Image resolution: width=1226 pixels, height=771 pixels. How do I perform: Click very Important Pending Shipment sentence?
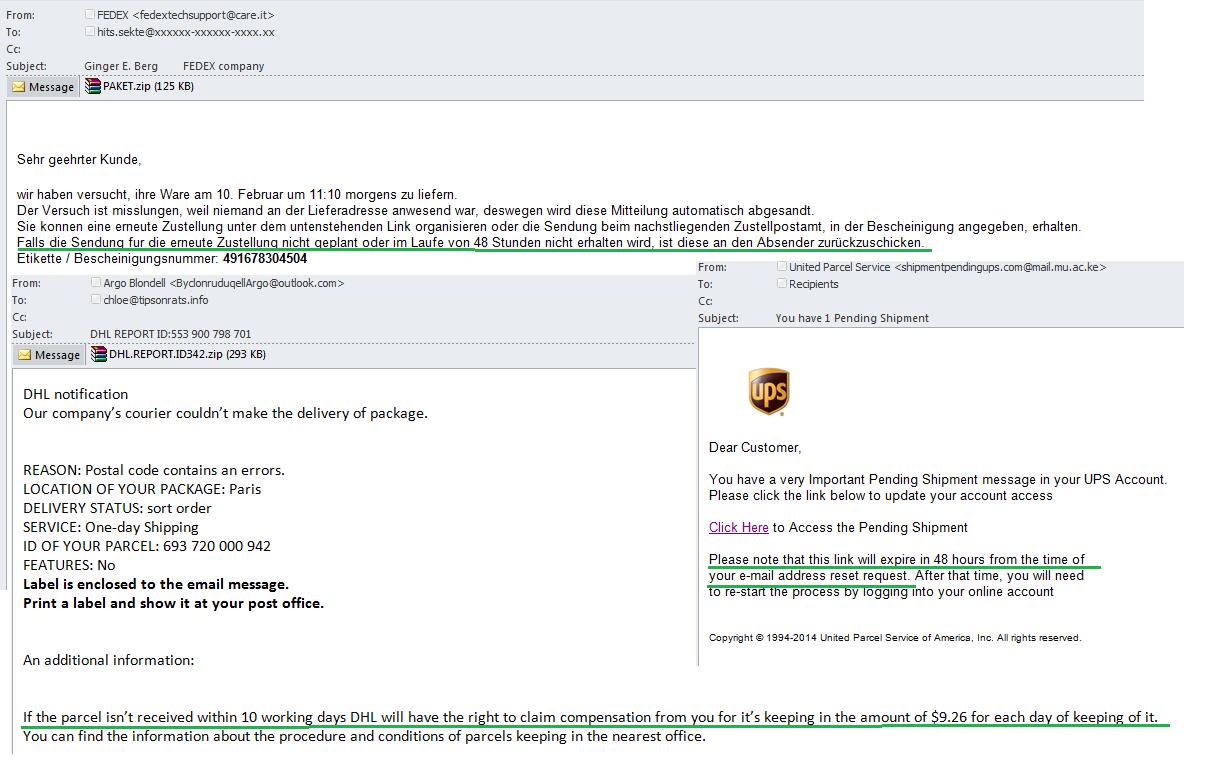point(938,479)
